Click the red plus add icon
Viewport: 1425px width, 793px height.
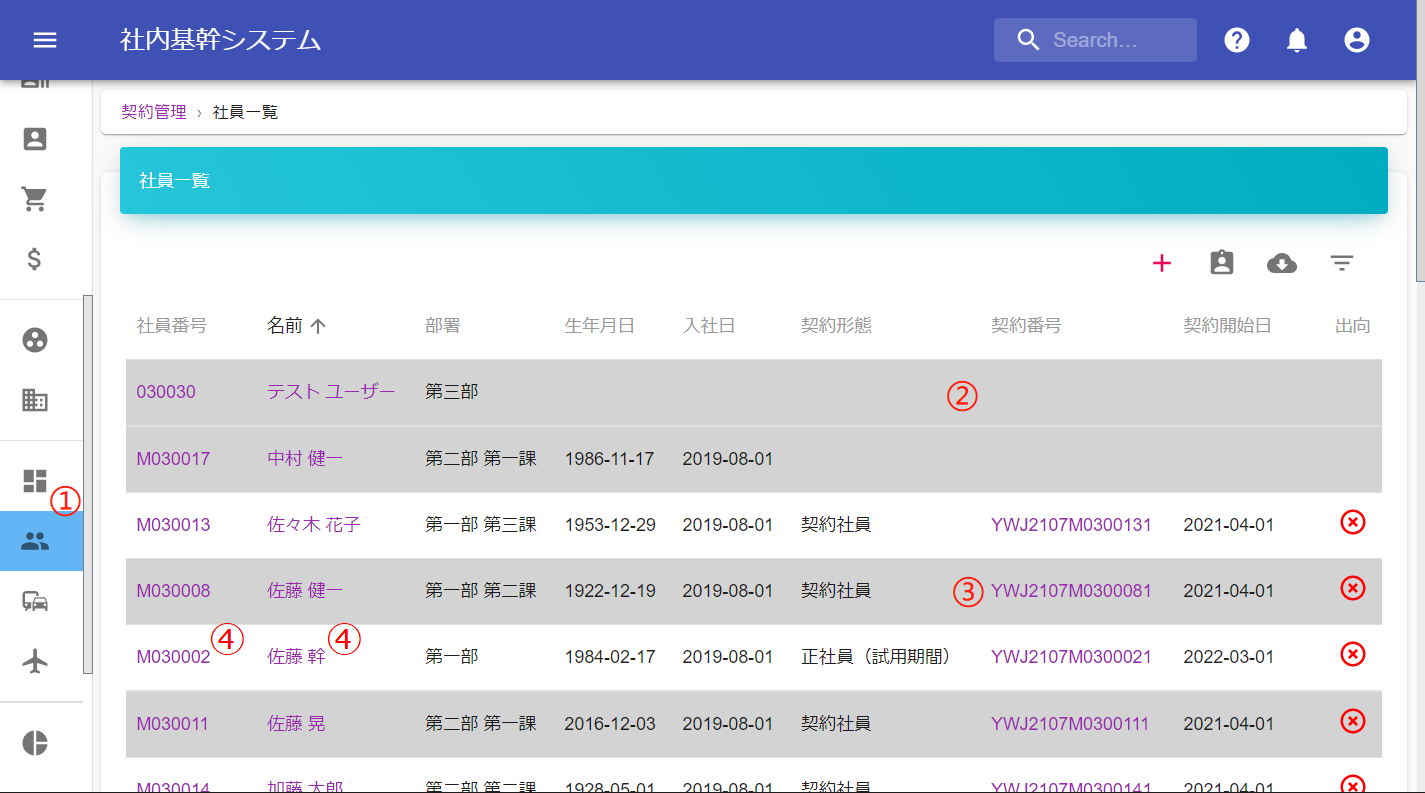(x=1161, y=263)
